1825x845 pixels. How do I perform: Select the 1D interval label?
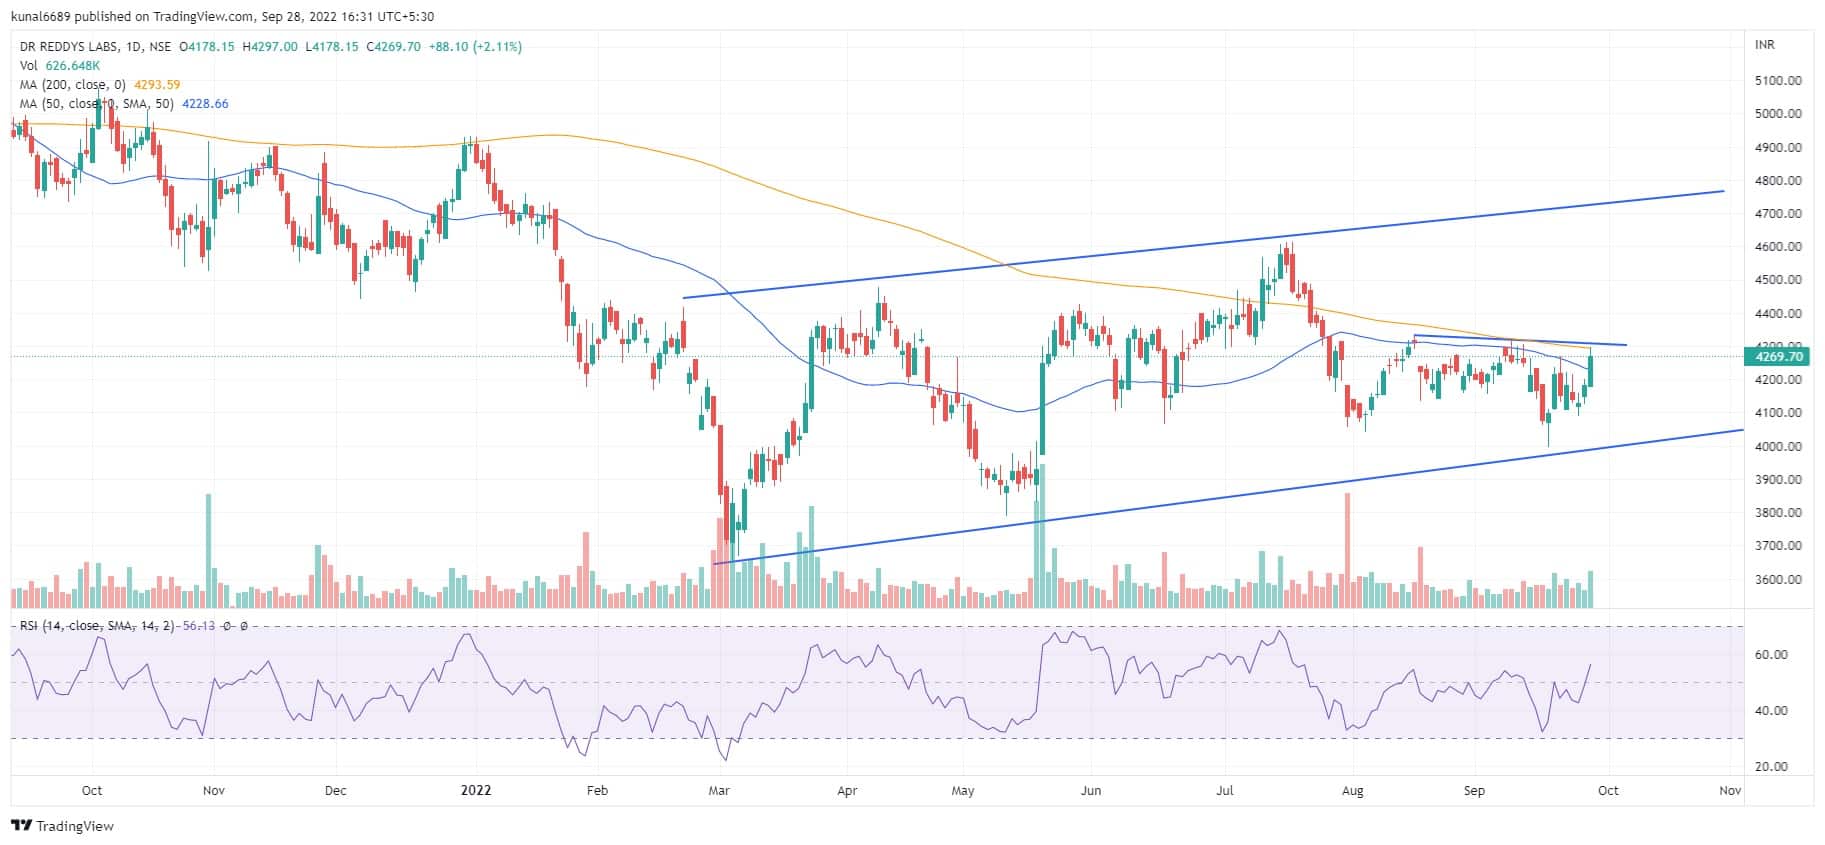pos(134,47)
